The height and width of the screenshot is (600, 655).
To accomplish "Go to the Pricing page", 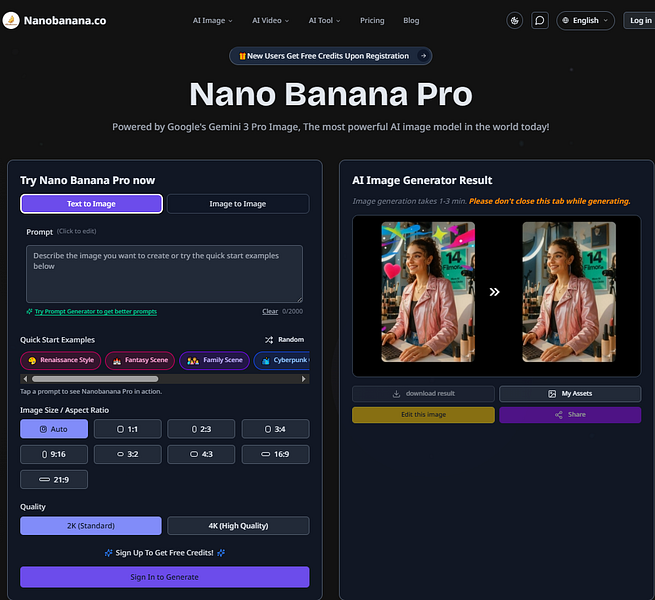I will click(x=372, y=20).
